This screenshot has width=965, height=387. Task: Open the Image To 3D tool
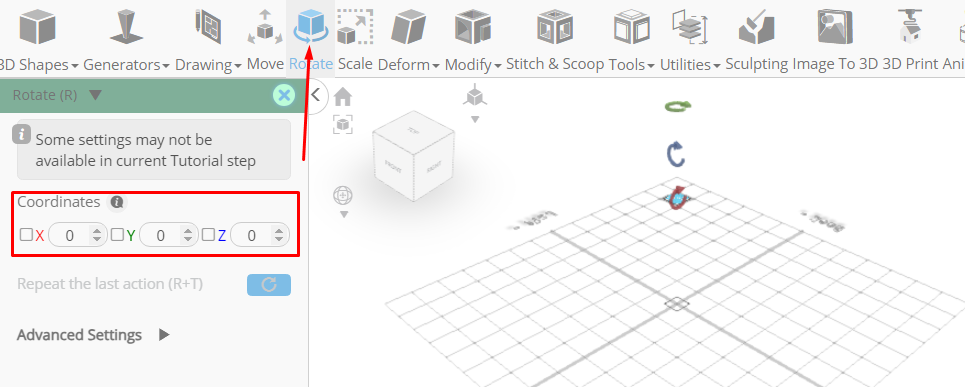[835, 28]
